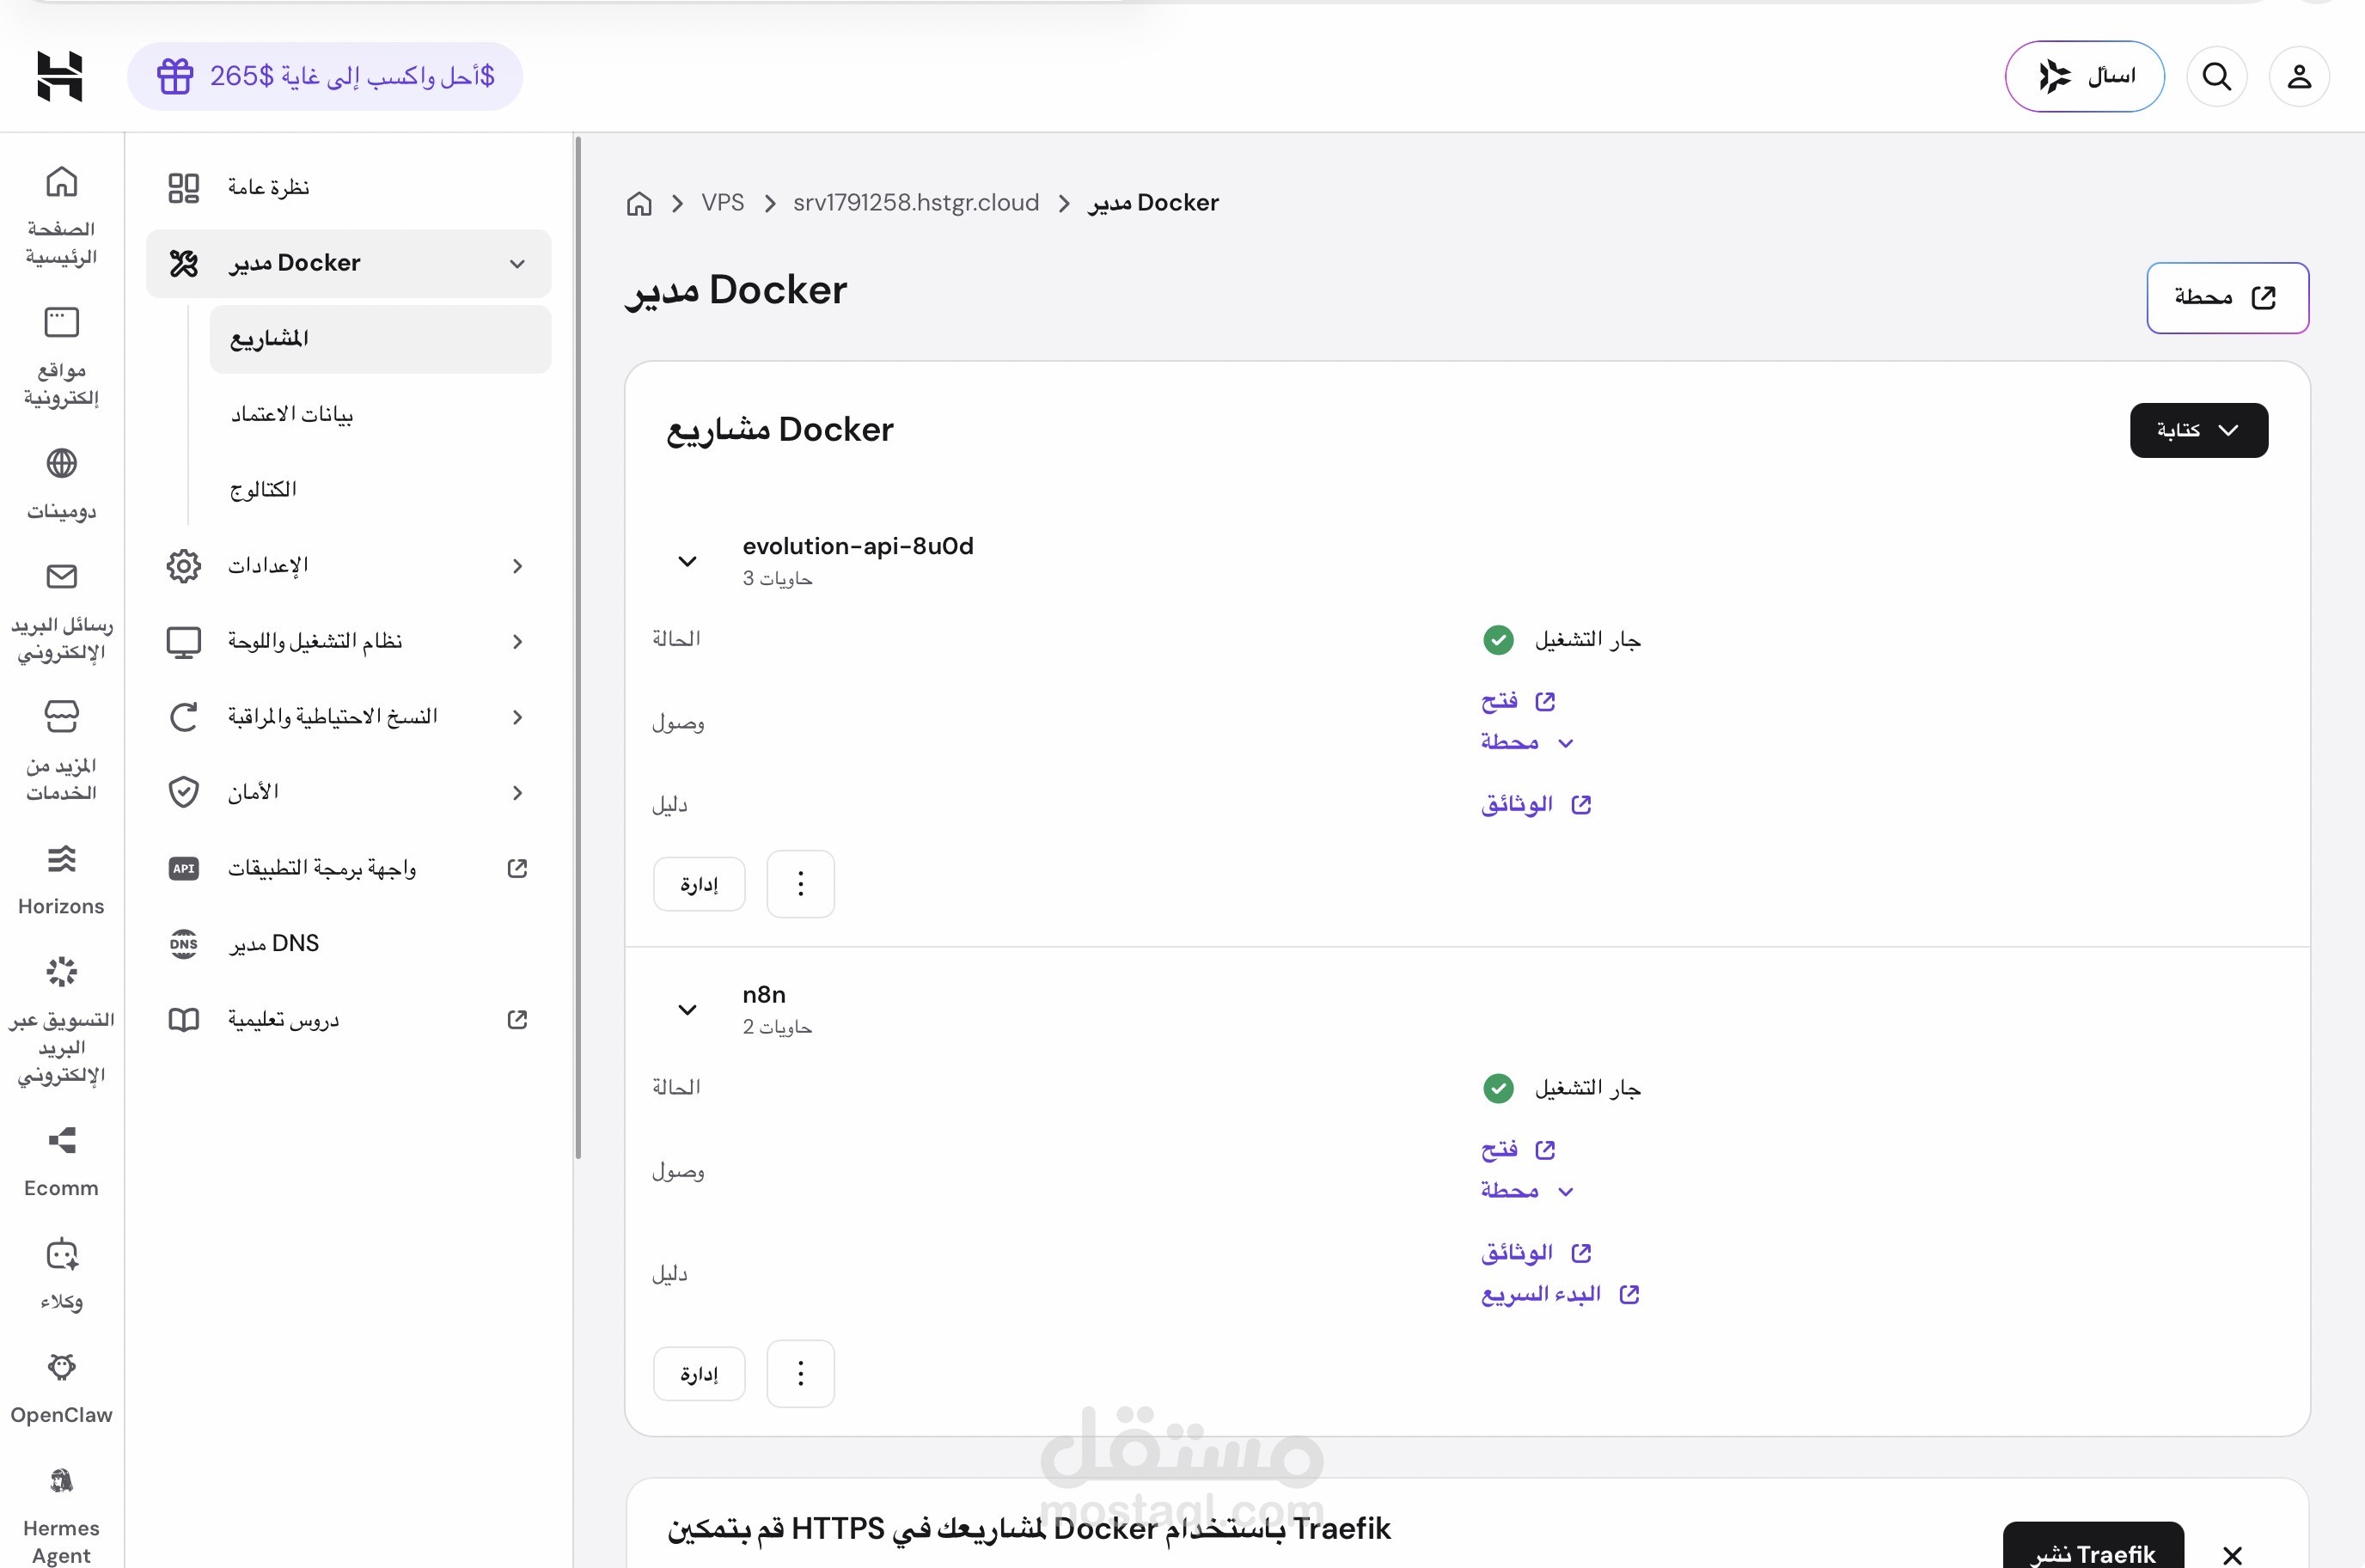Open دروس تعليمية tutorials link
2365x1568 pixels.
click(349, 1019)
